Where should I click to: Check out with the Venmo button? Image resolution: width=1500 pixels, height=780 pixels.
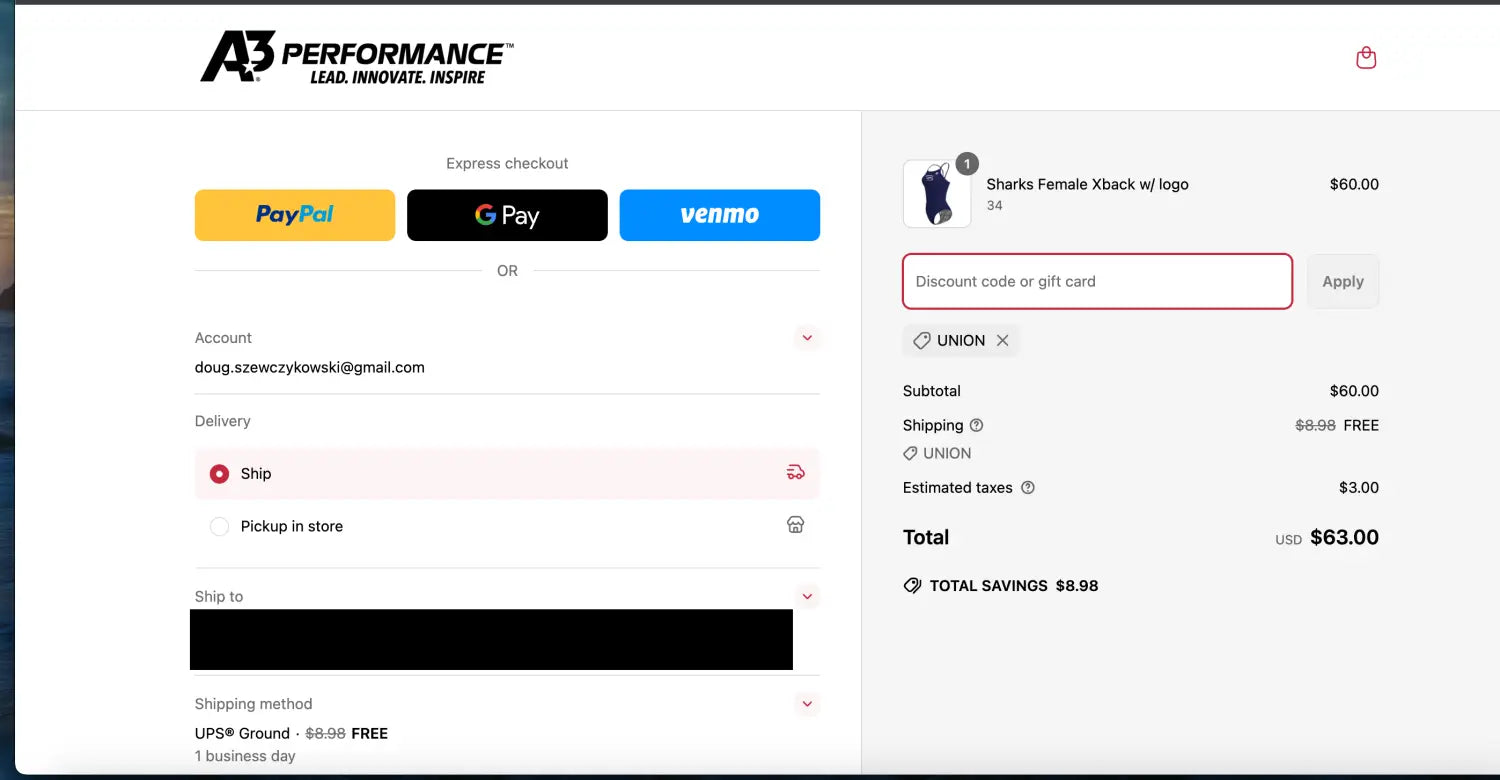[720, 215]
